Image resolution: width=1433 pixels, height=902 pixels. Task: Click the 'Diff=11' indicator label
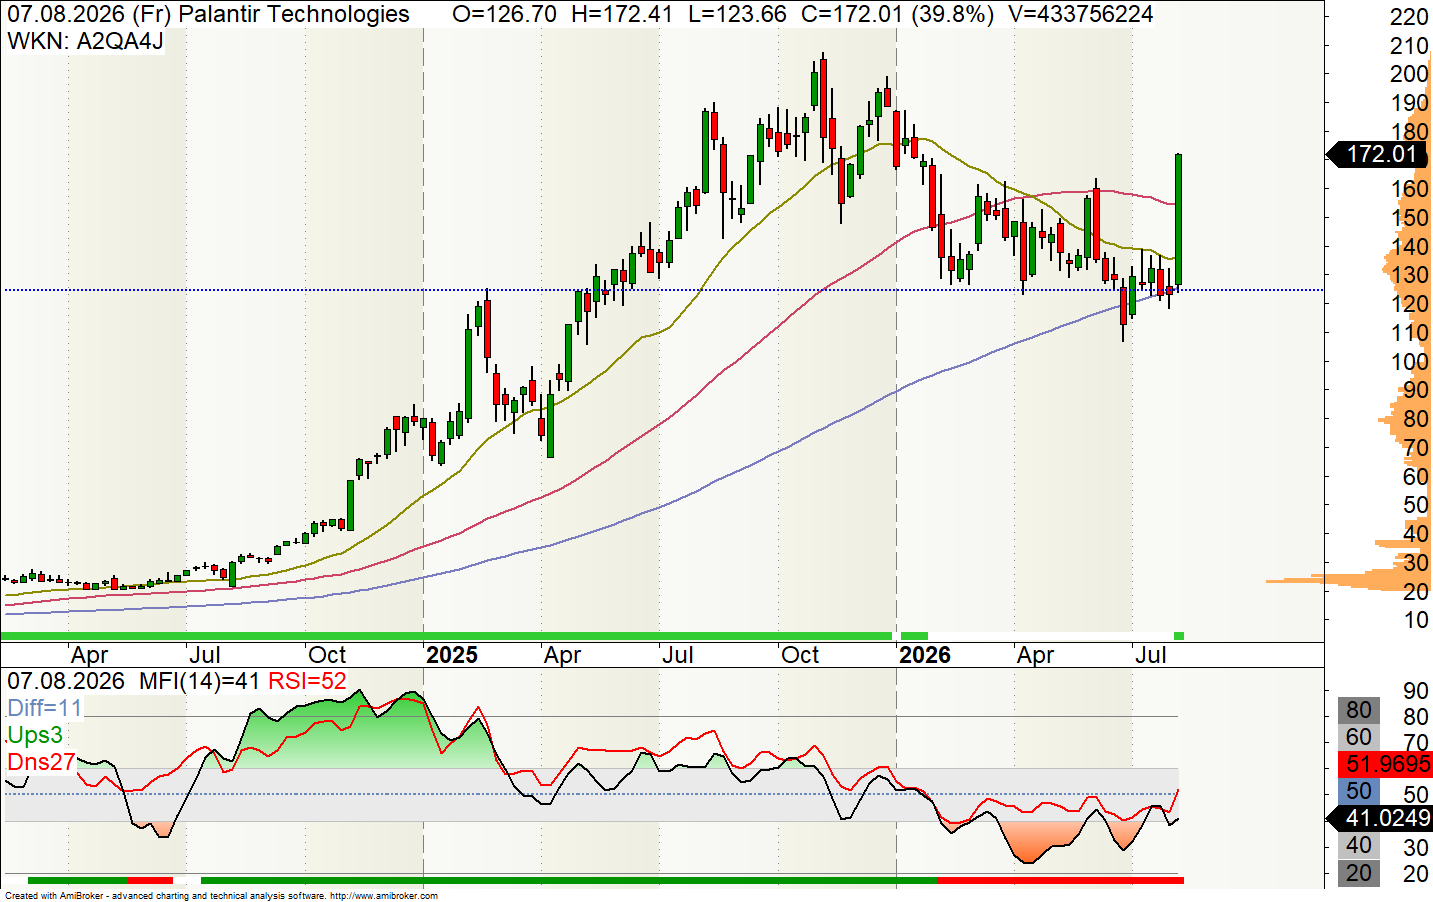tap(45, 708)
